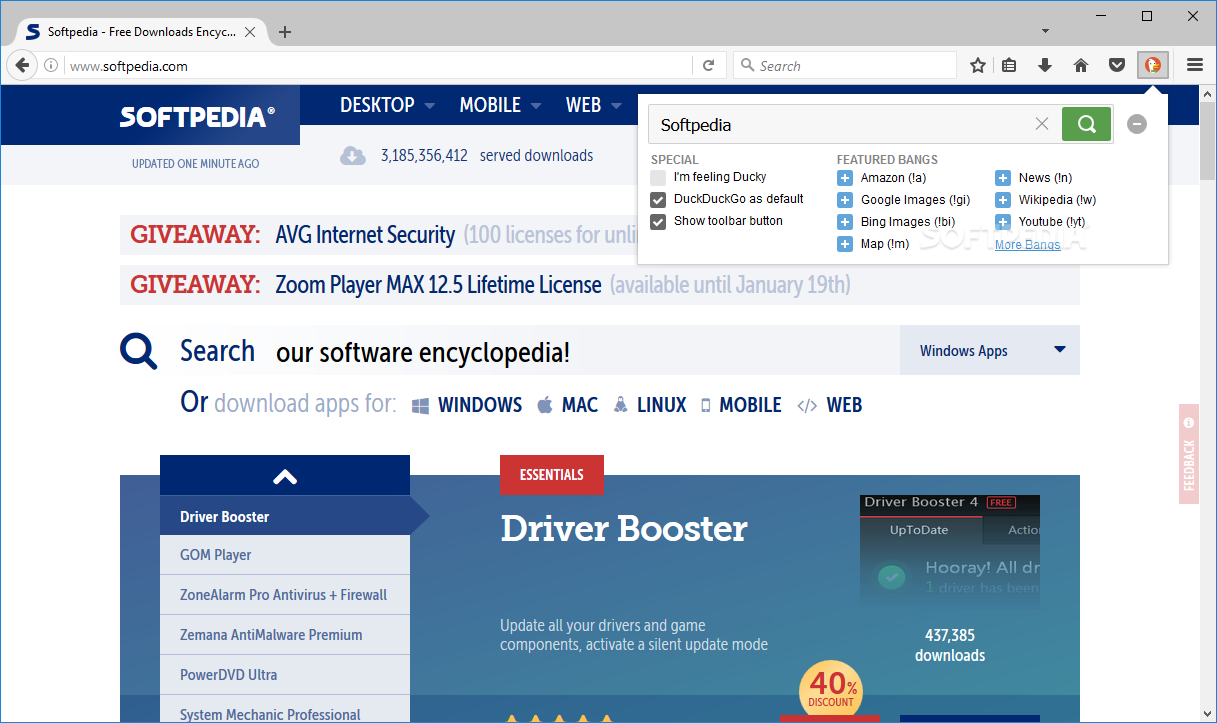Open the Firefox hamburger menu
This screenshot has width=1217, height=723.
pyautogui.click(x=1195, y=65)
